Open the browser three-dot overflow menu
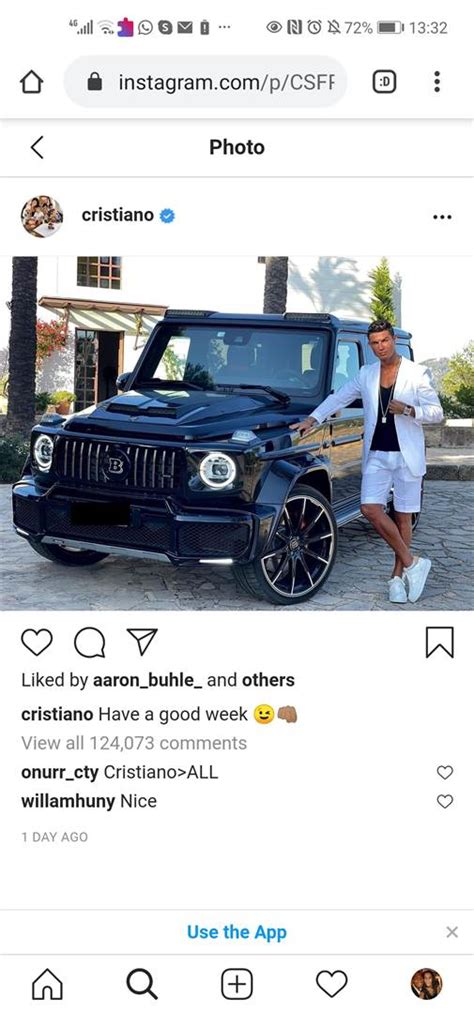The width and height of the screenshot is (474, 1013). coord(437,81)
